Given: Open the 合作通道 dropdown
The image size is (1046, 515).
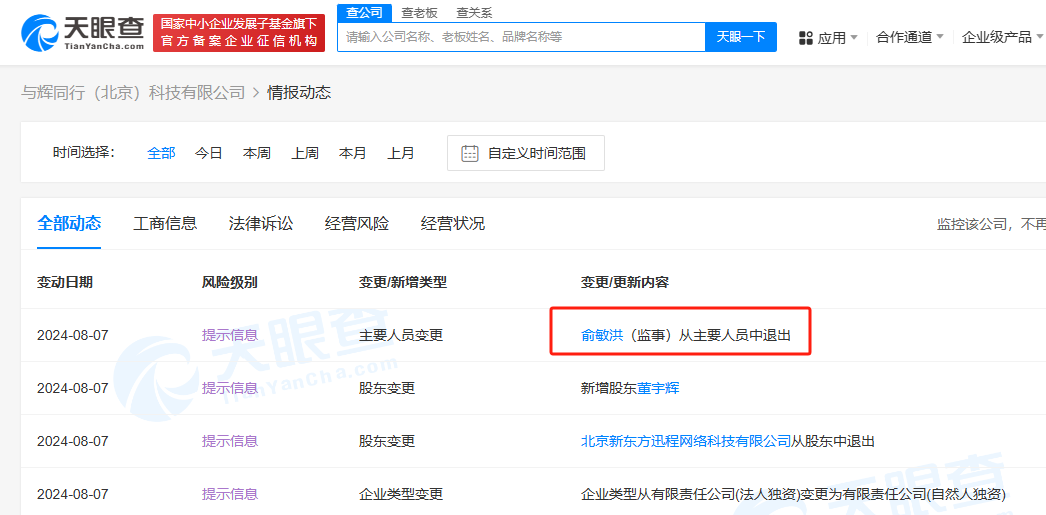Looking at the screenshot, I should tap(909, 37).
